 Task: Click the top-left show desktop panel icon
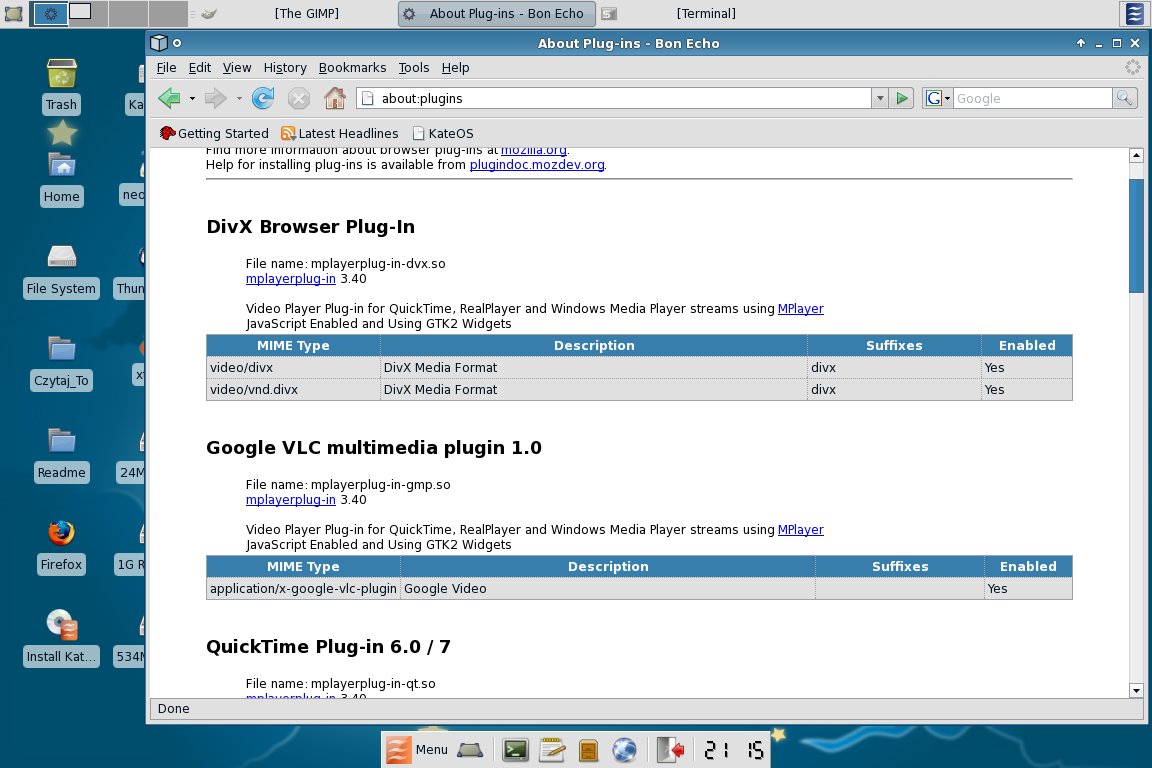pyautogui.click(x=13, y=13)
